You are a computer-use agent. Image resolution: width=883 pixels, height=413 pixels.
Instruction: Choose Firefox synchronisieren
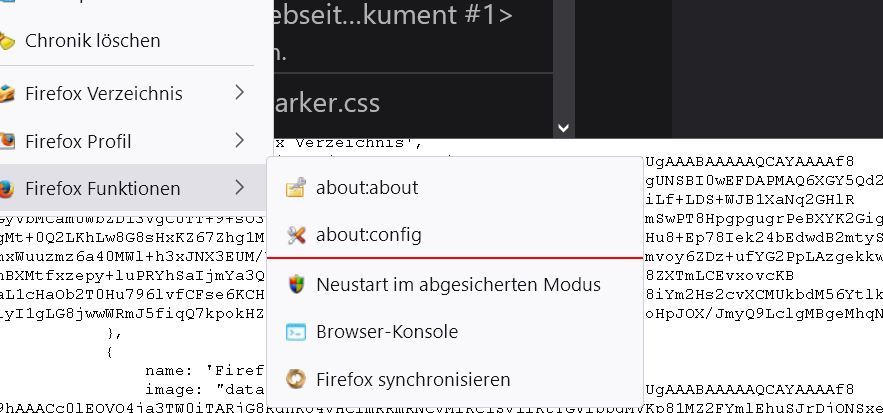pos(413,380)
